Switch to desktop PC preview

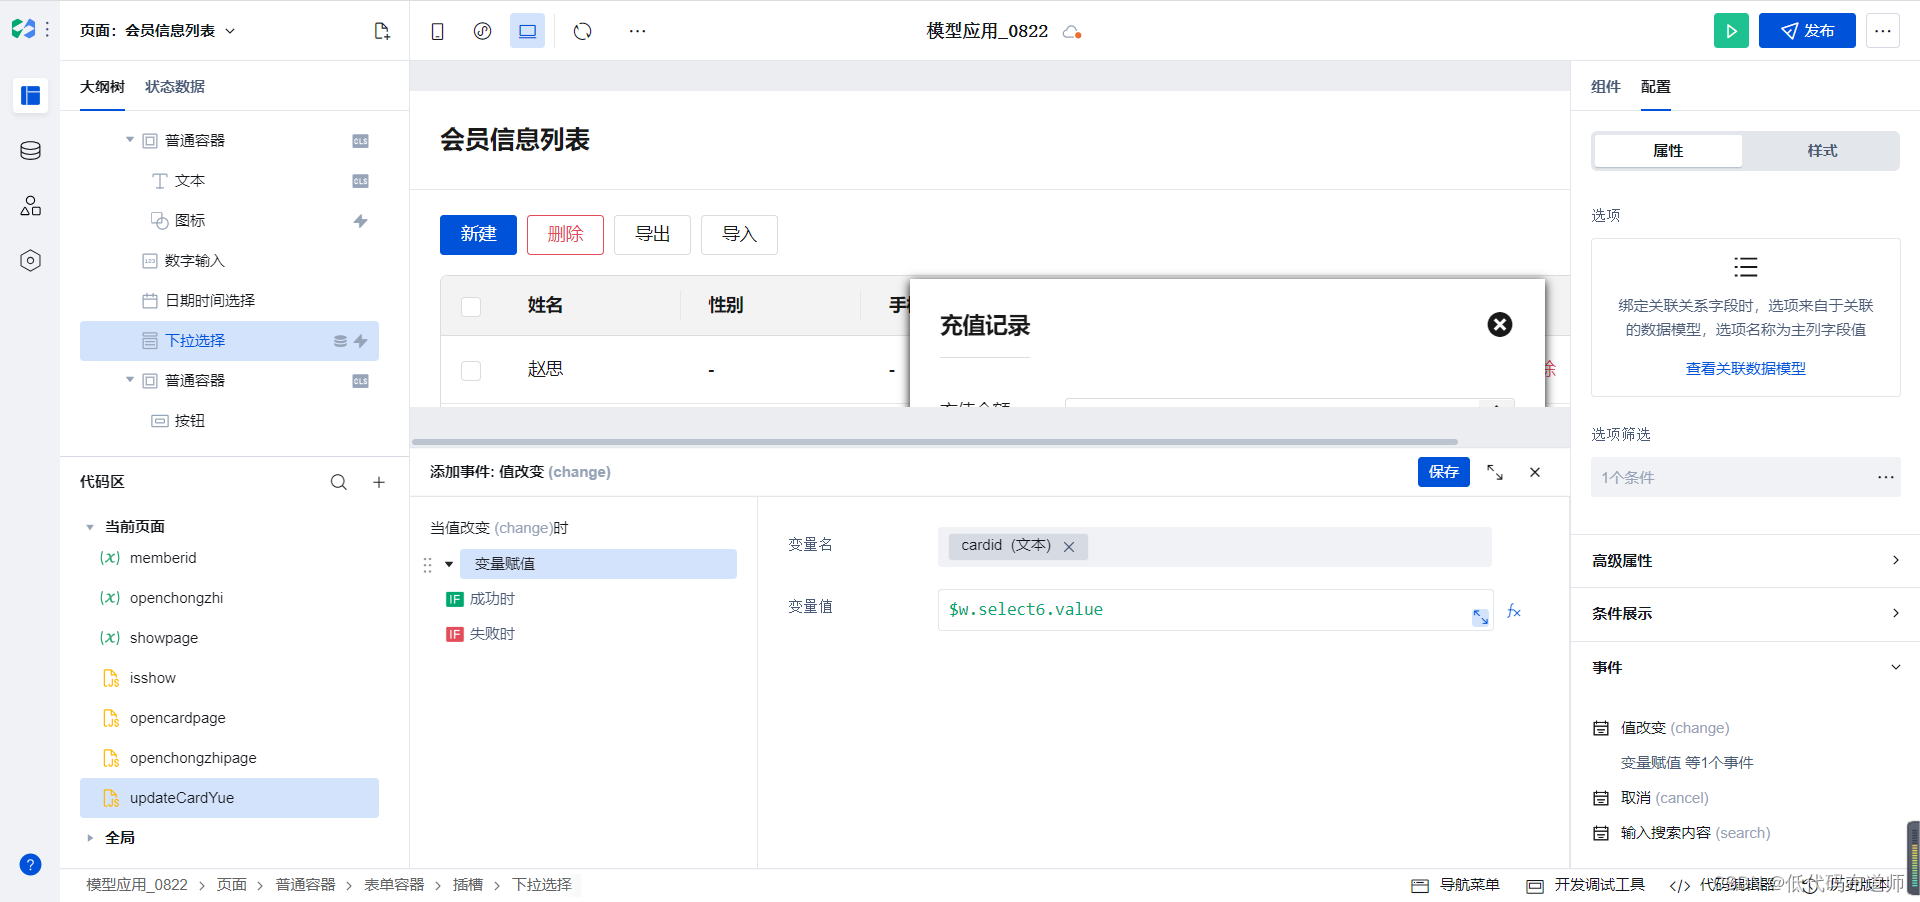click(527, 31)
